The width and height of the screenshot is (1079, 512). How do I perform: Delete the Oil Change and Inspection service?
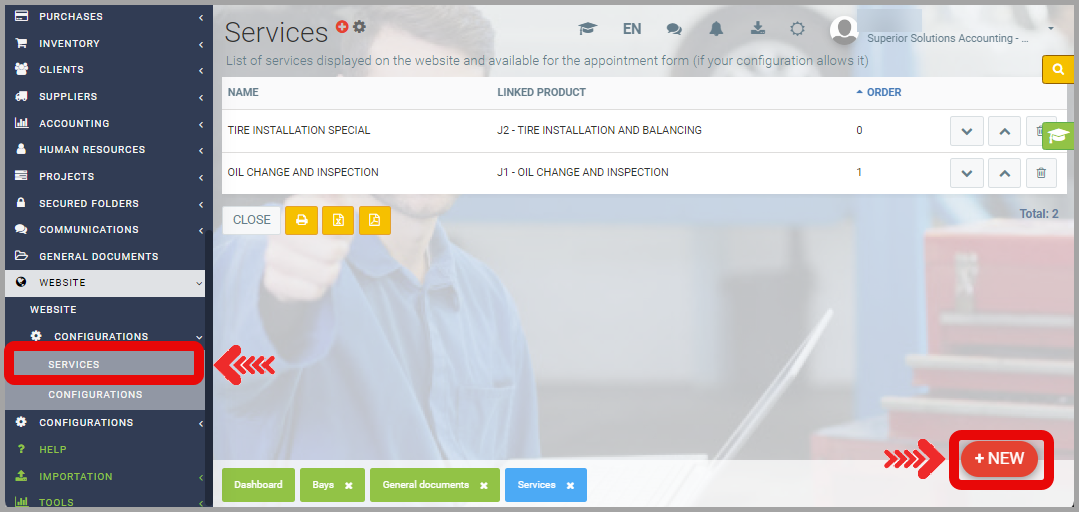1040,173
